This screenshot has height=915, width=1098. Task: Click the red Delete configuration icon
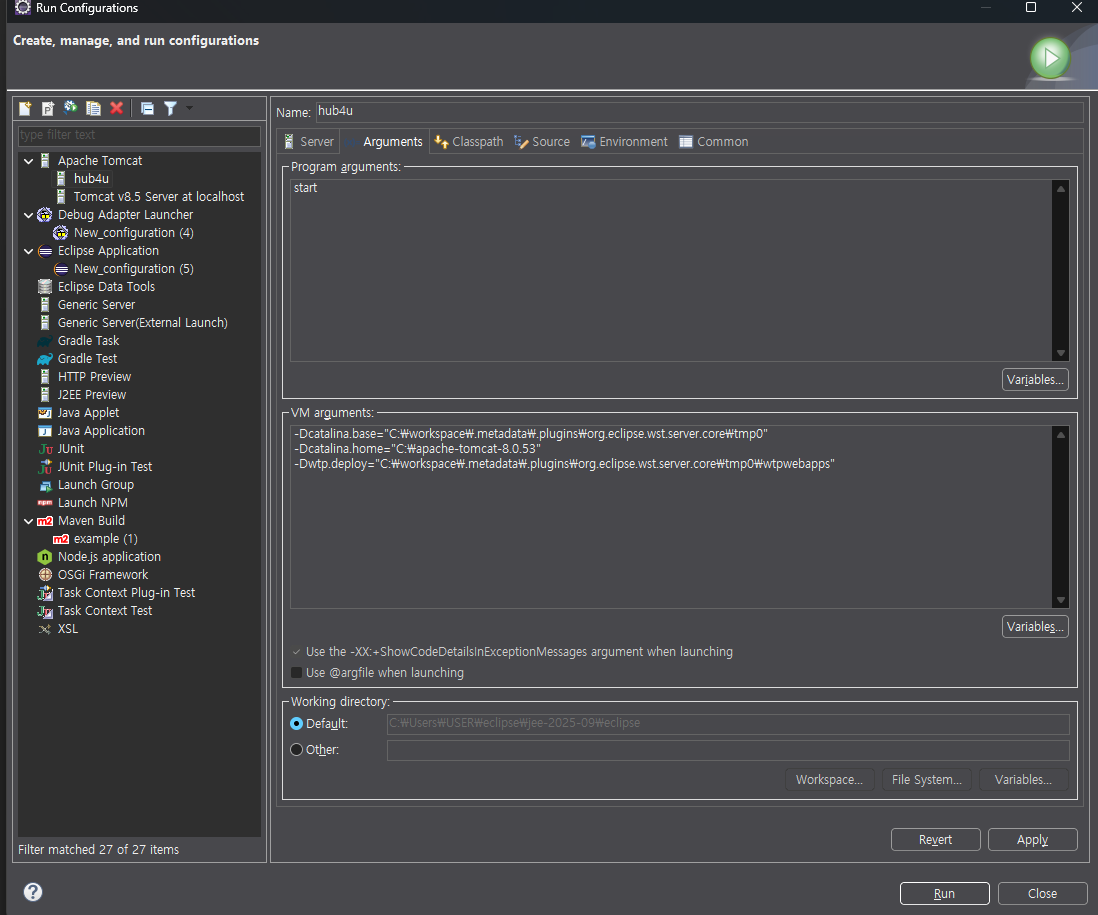click(x=116, y=108)
